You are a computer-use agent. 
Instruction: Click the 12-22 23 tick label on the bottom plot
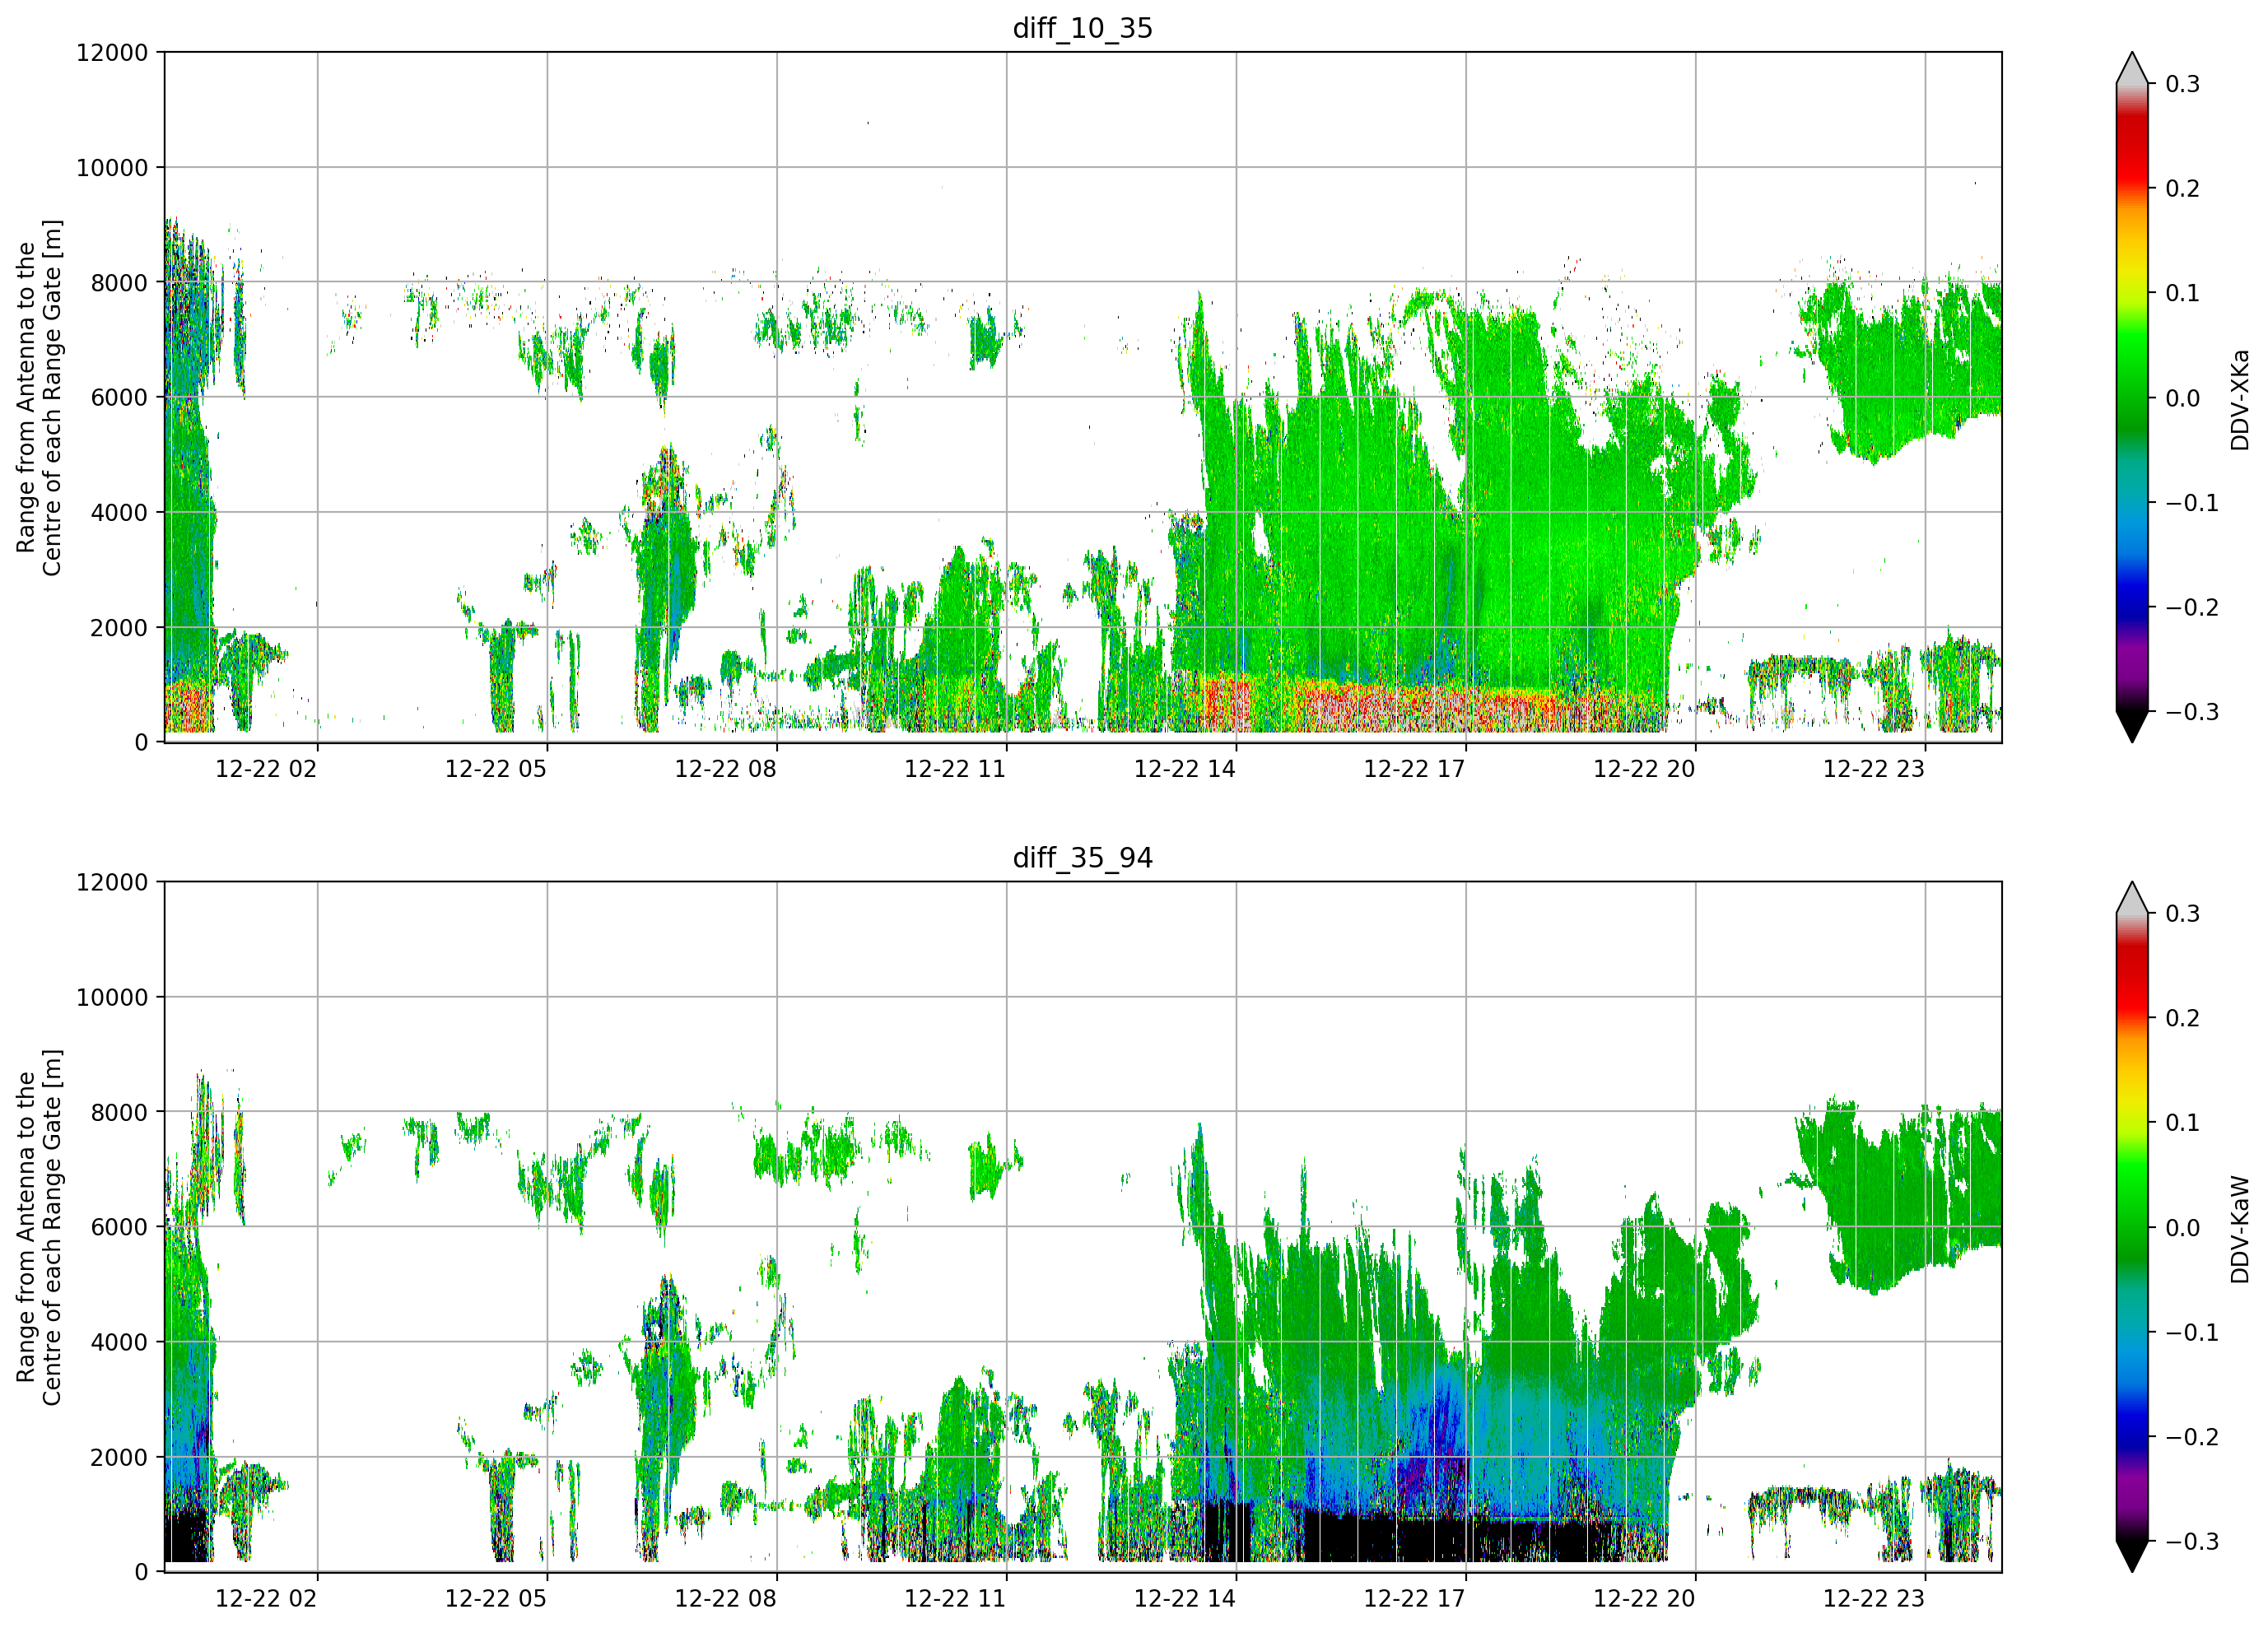point(1874,1598)
